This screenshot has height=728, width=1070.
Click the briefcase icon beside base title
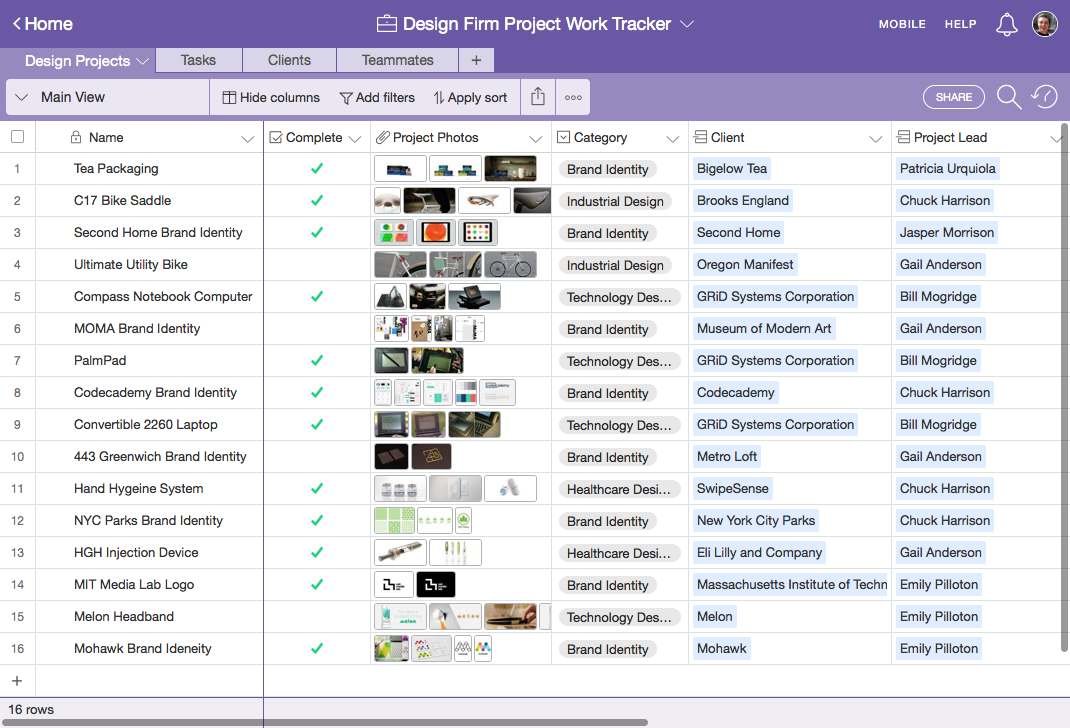[386, 24]
